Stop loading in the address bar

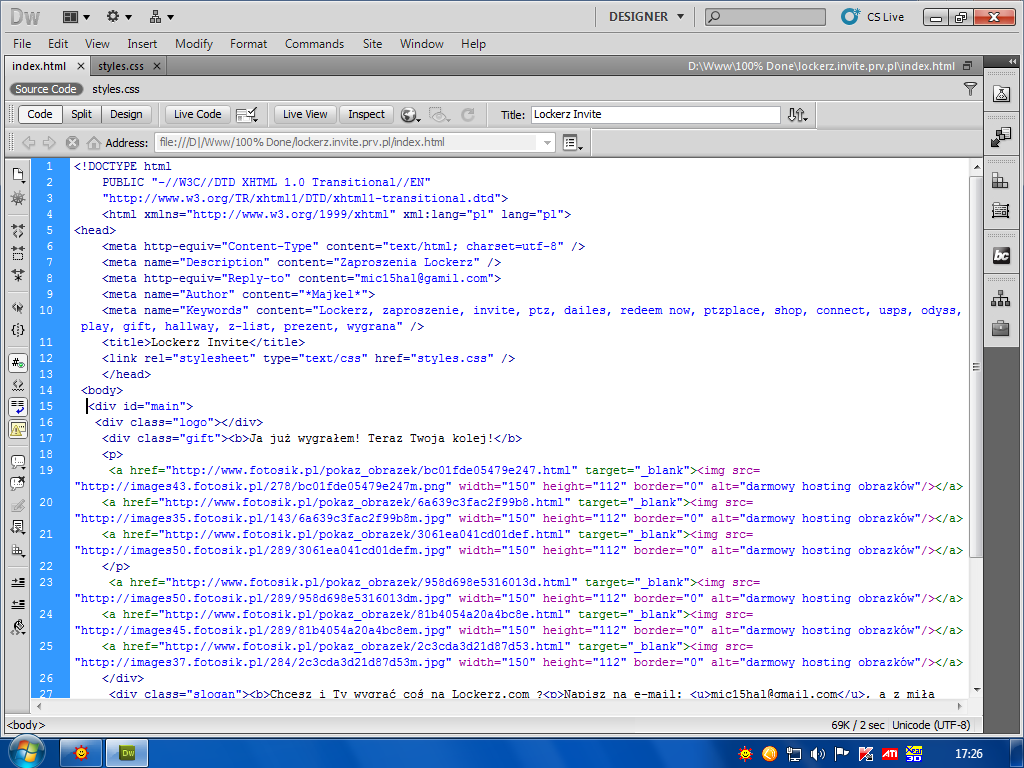[72, 142]
